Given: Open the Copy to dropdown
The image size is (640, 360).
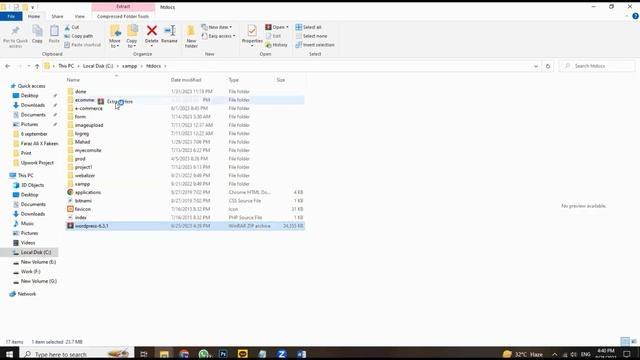Looking at the screenshot, I should [132, 36].
